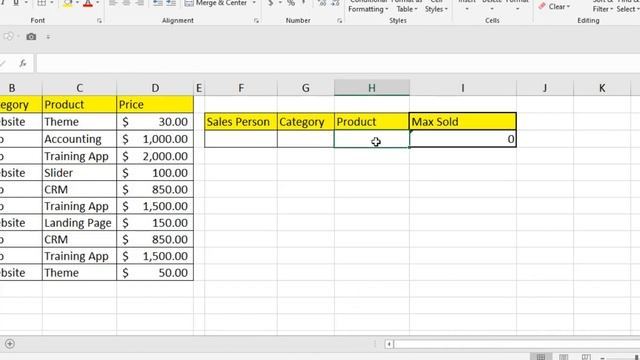Click the zoom out minus button
Screen dimensions: 640x360
point(602,358)
